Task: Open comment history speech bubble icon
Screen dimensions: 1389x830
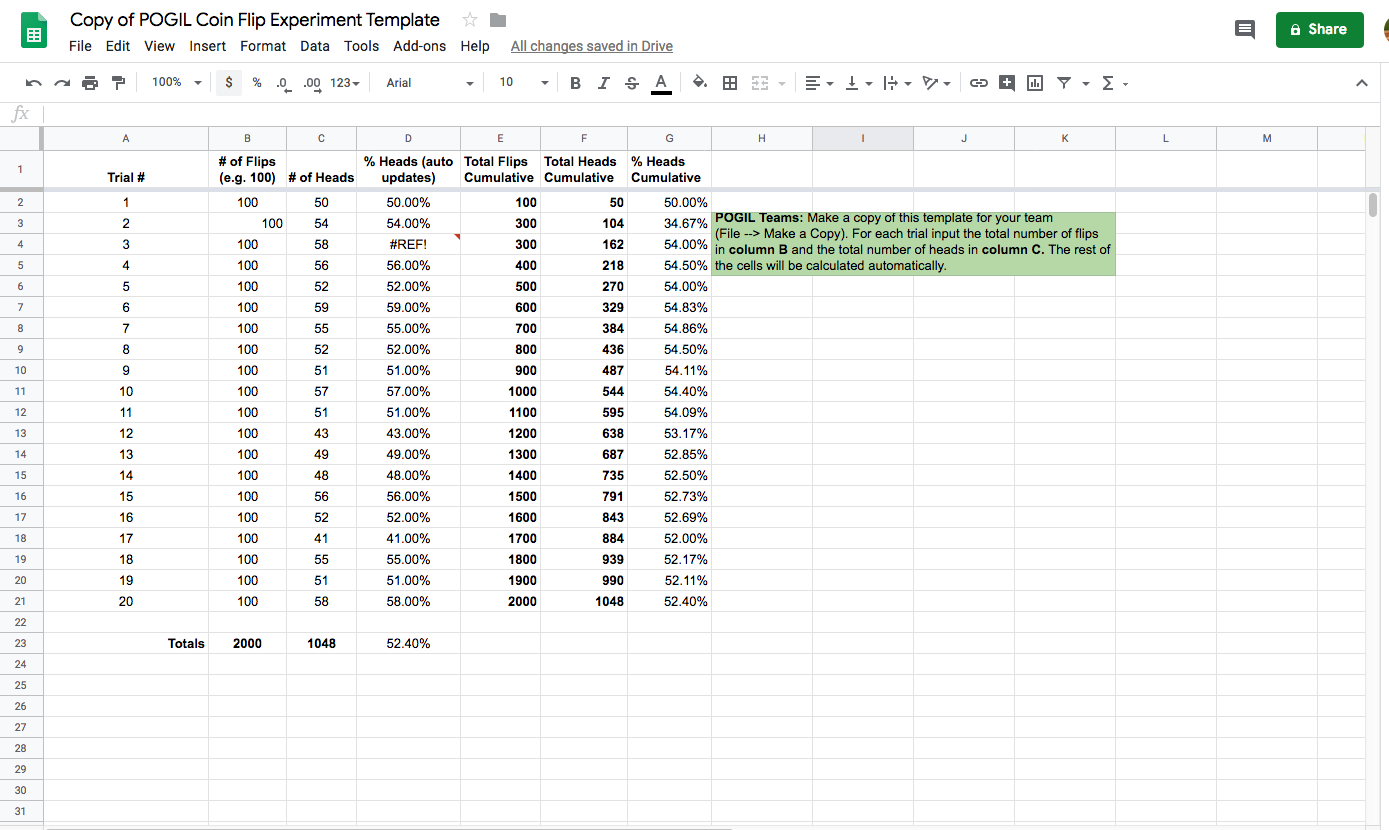Action: (1245, 29)
